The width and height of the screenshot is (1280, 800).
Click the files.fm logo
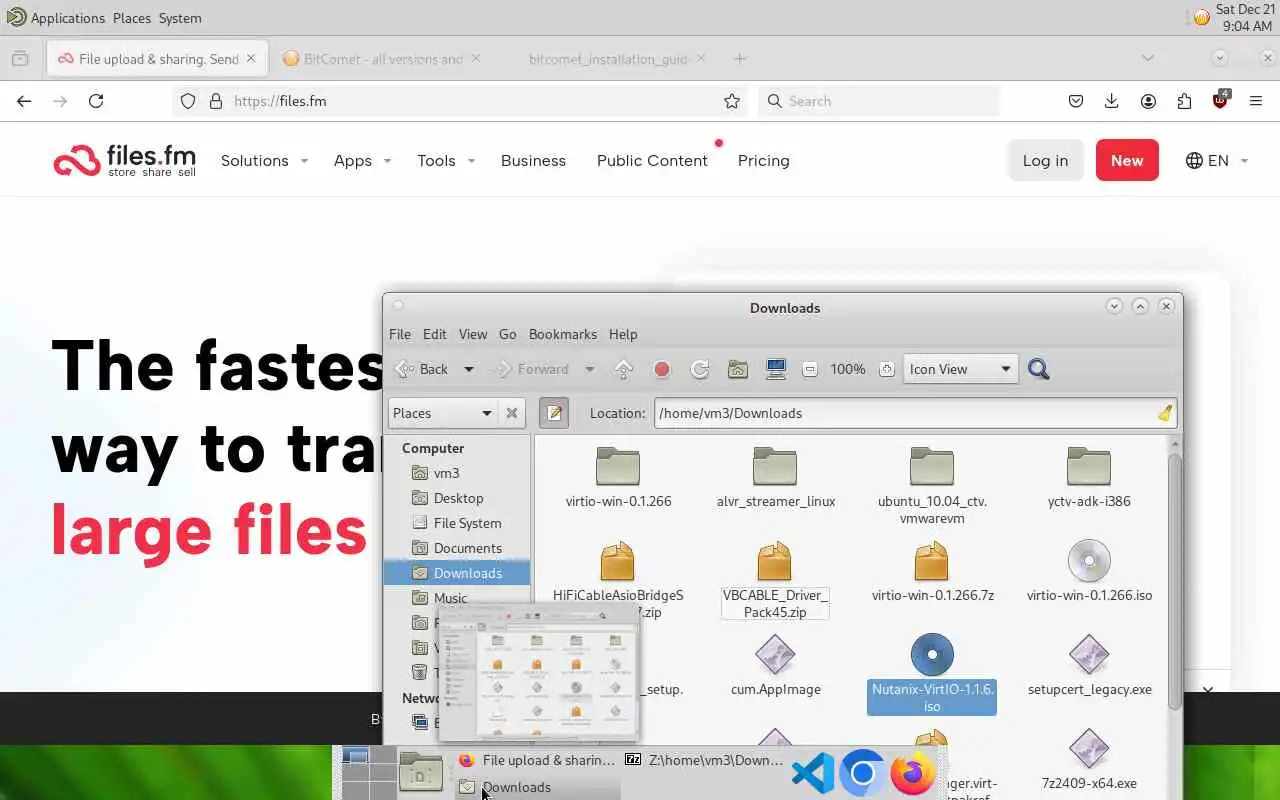click(x=124, y=160)
